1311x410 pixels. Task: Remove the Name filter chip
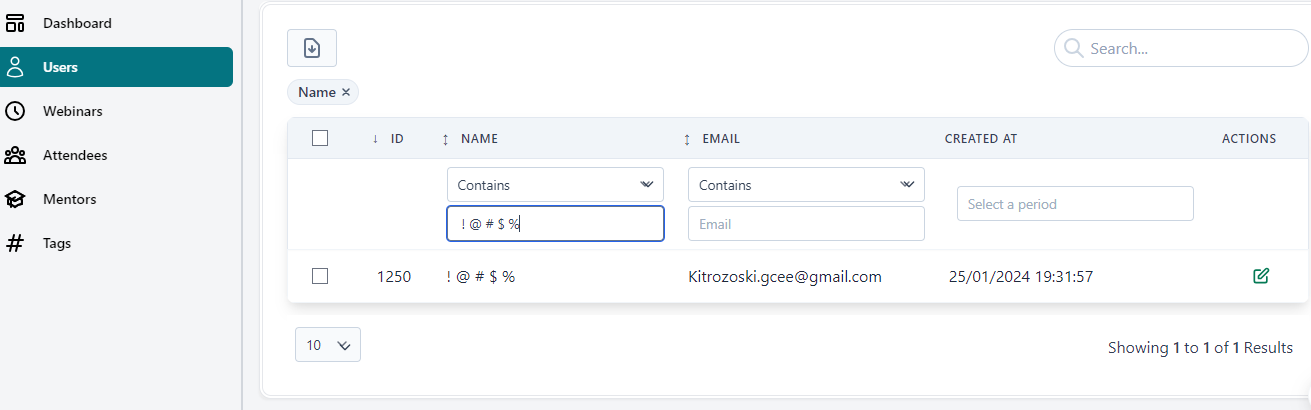346,92
